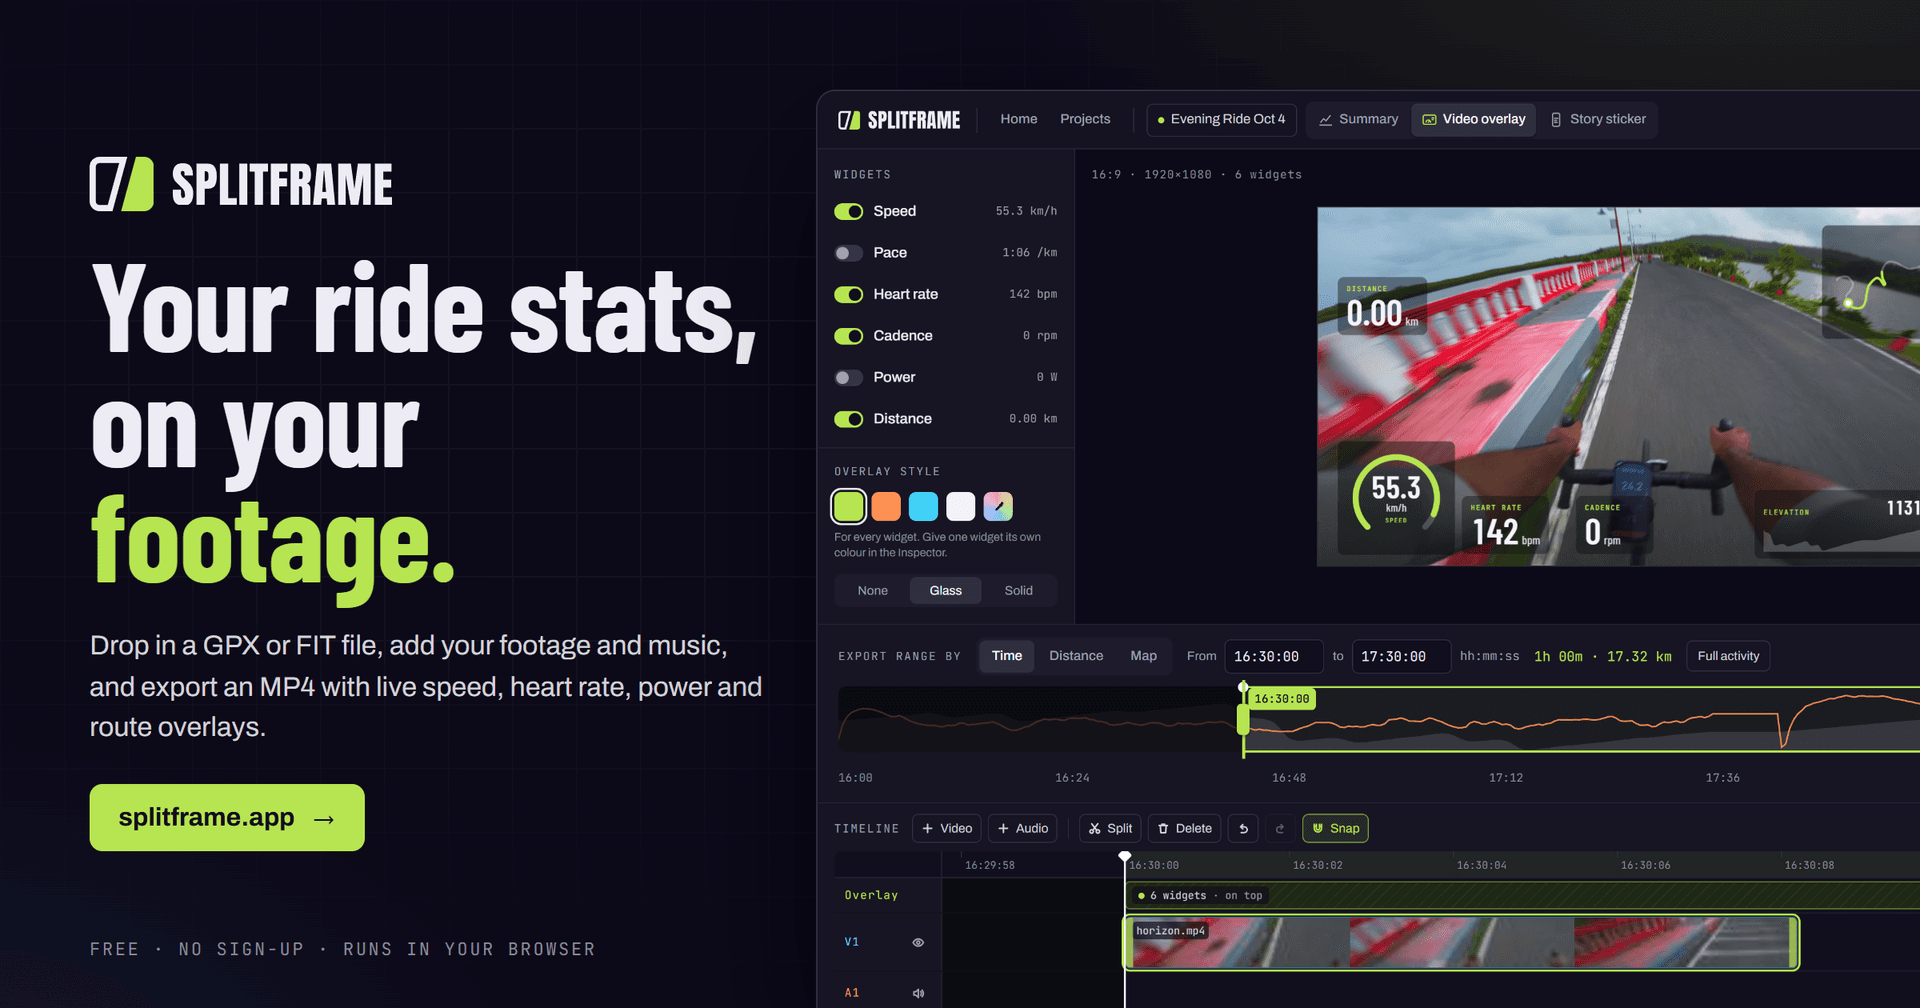Viewport: 1920px width, 1008px height.
Task: Set export range by Distance
Action: pos(1076,656)
